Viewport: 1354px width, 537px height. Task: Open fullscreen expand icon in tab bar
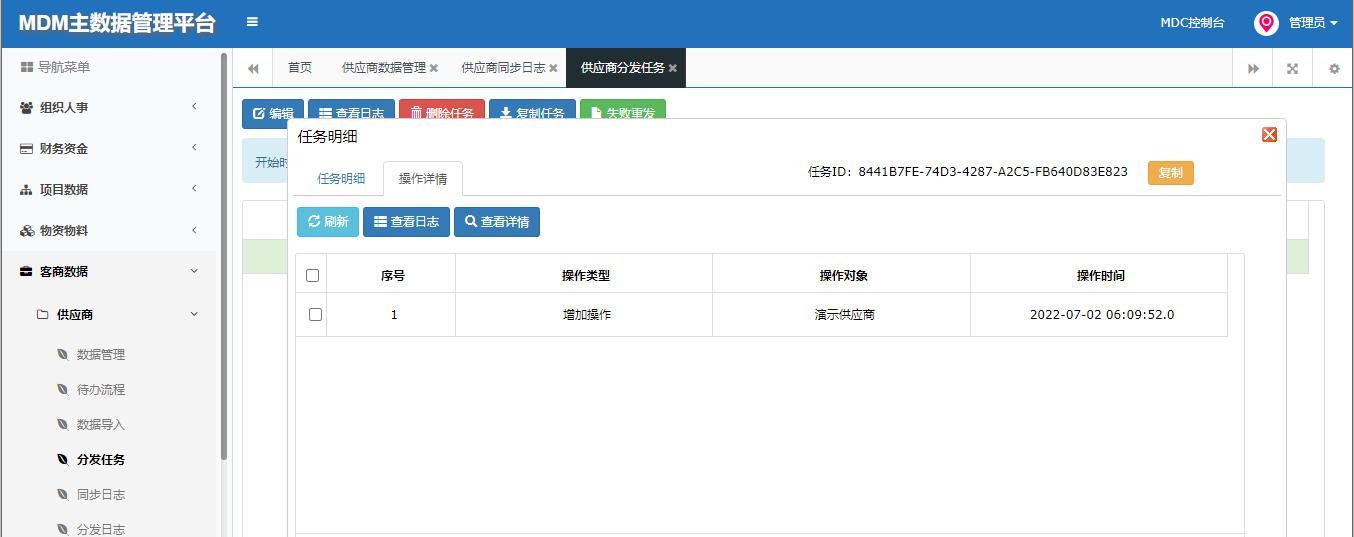tap(1293, 68)
